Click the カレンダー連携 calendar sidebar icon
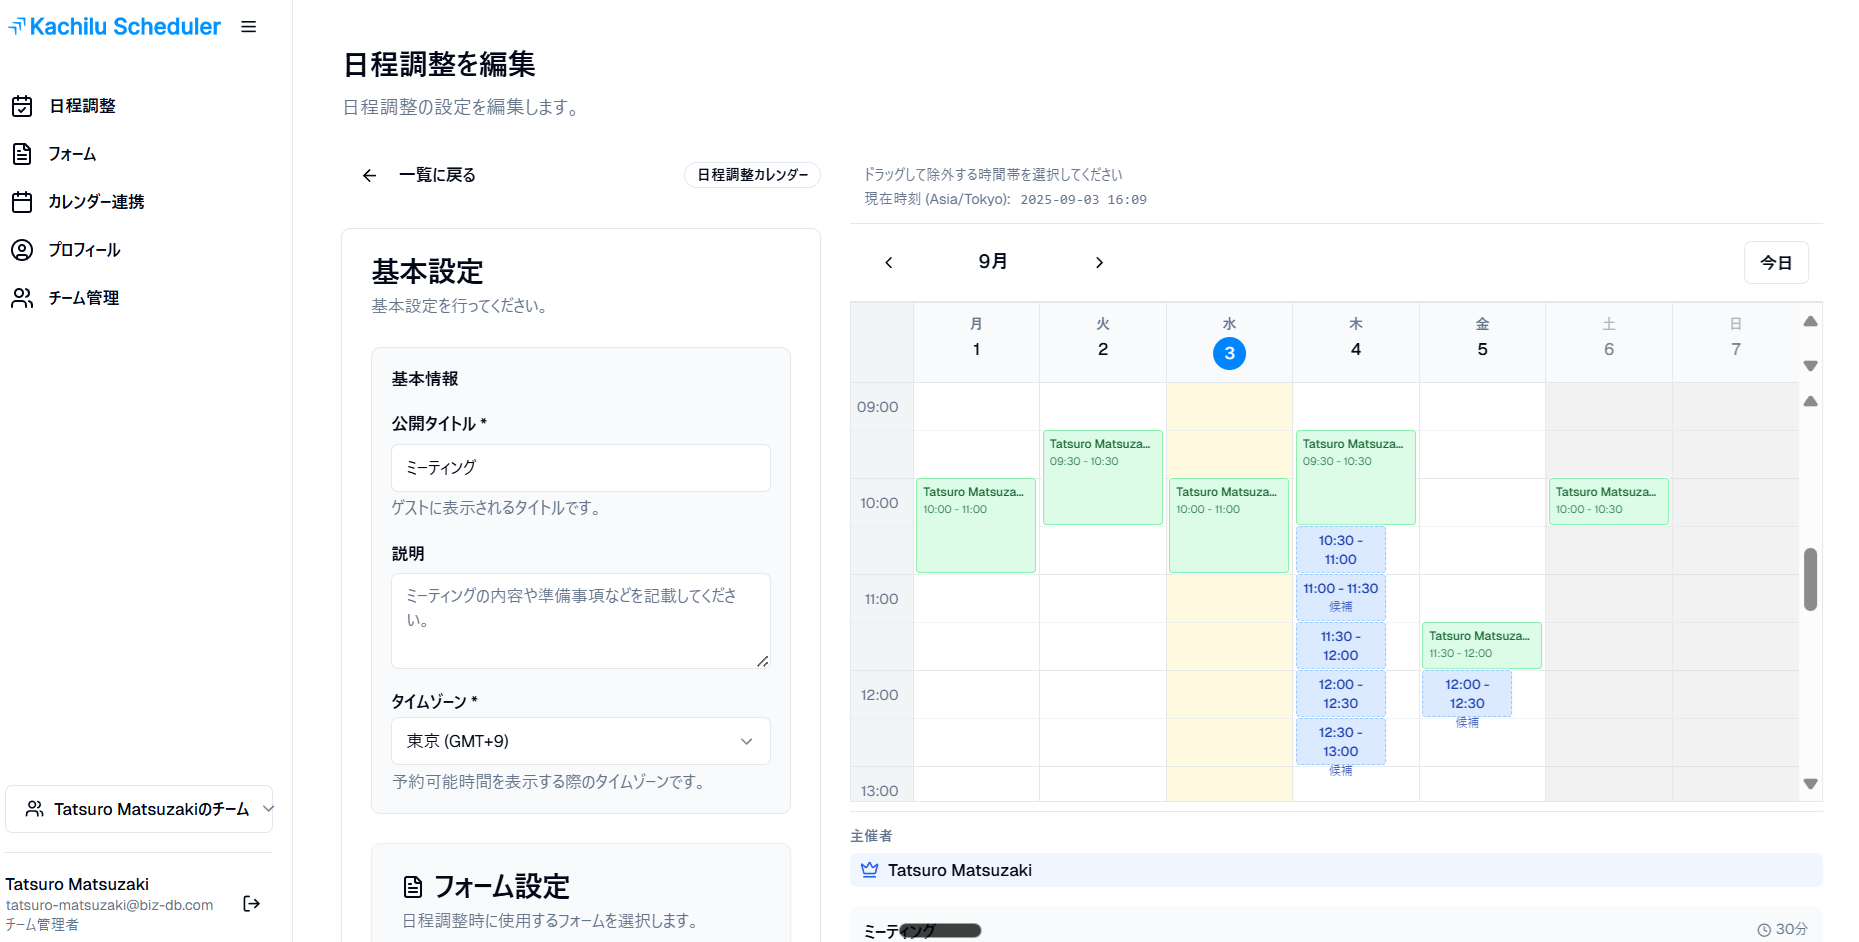This screenshot has height=942, width=1859. coord(22,201)
